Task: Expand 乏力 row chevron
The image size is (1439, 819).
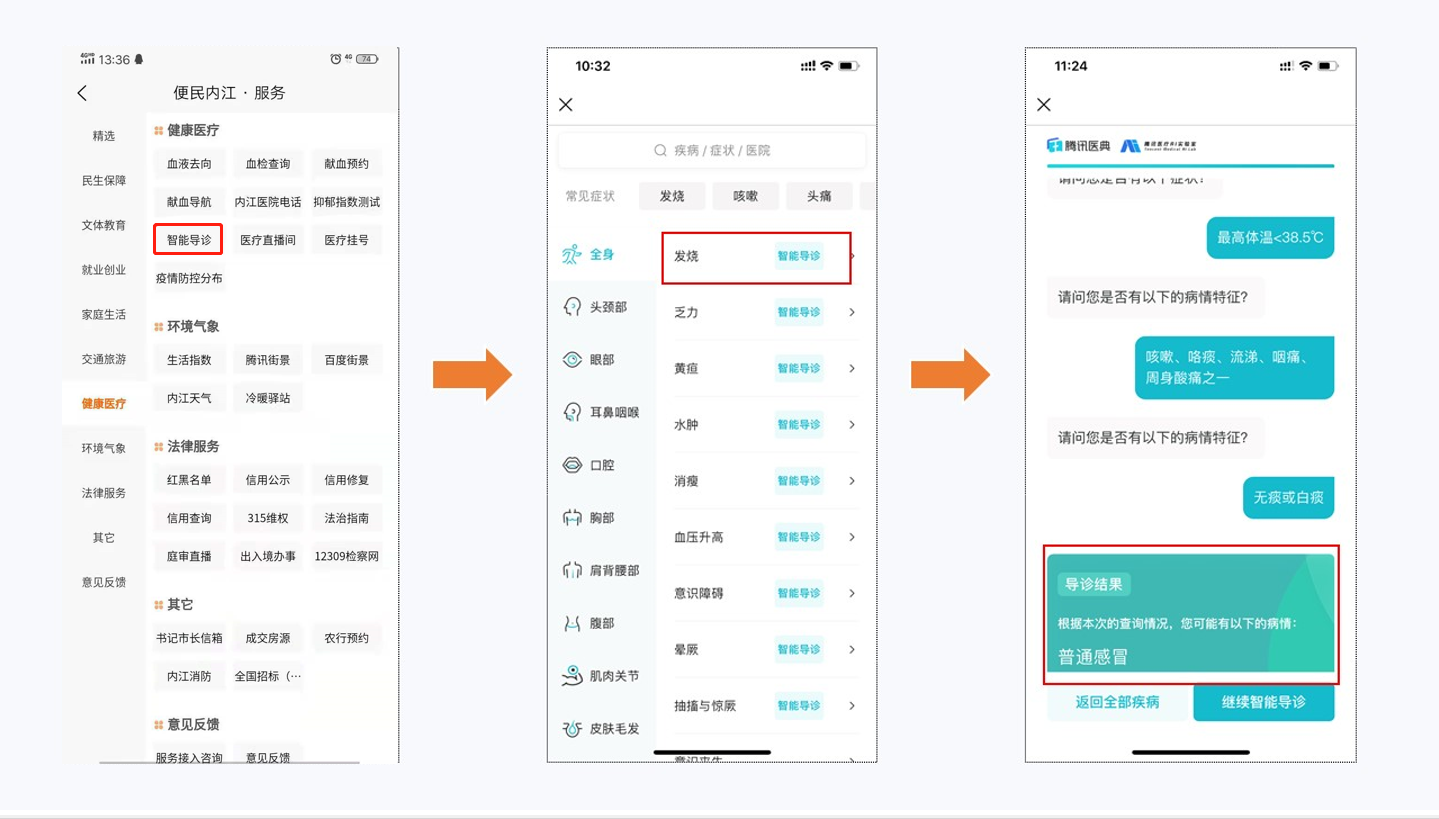Action: [852, 312]
